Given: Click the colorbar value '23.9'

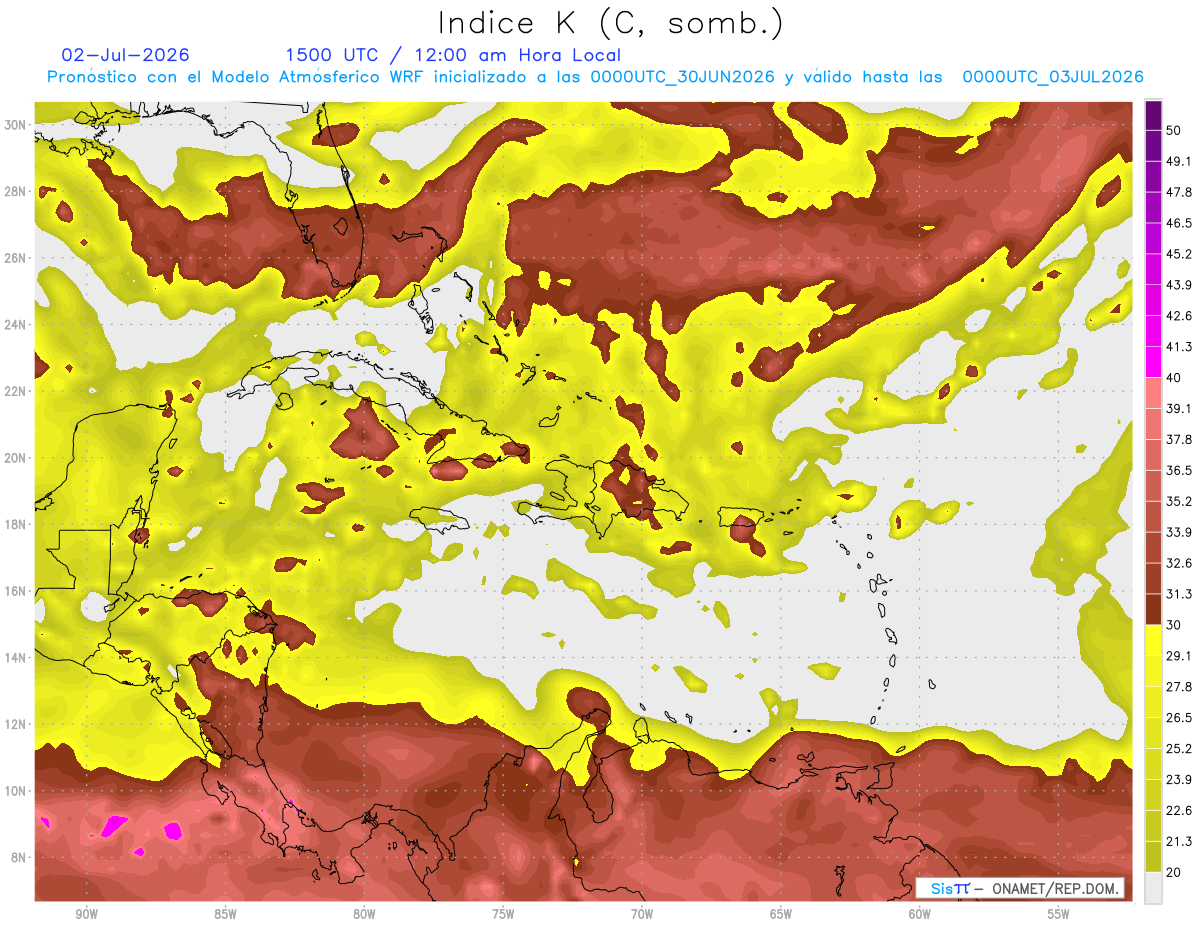Looking at the screenshot, I should pos(1178,781).
